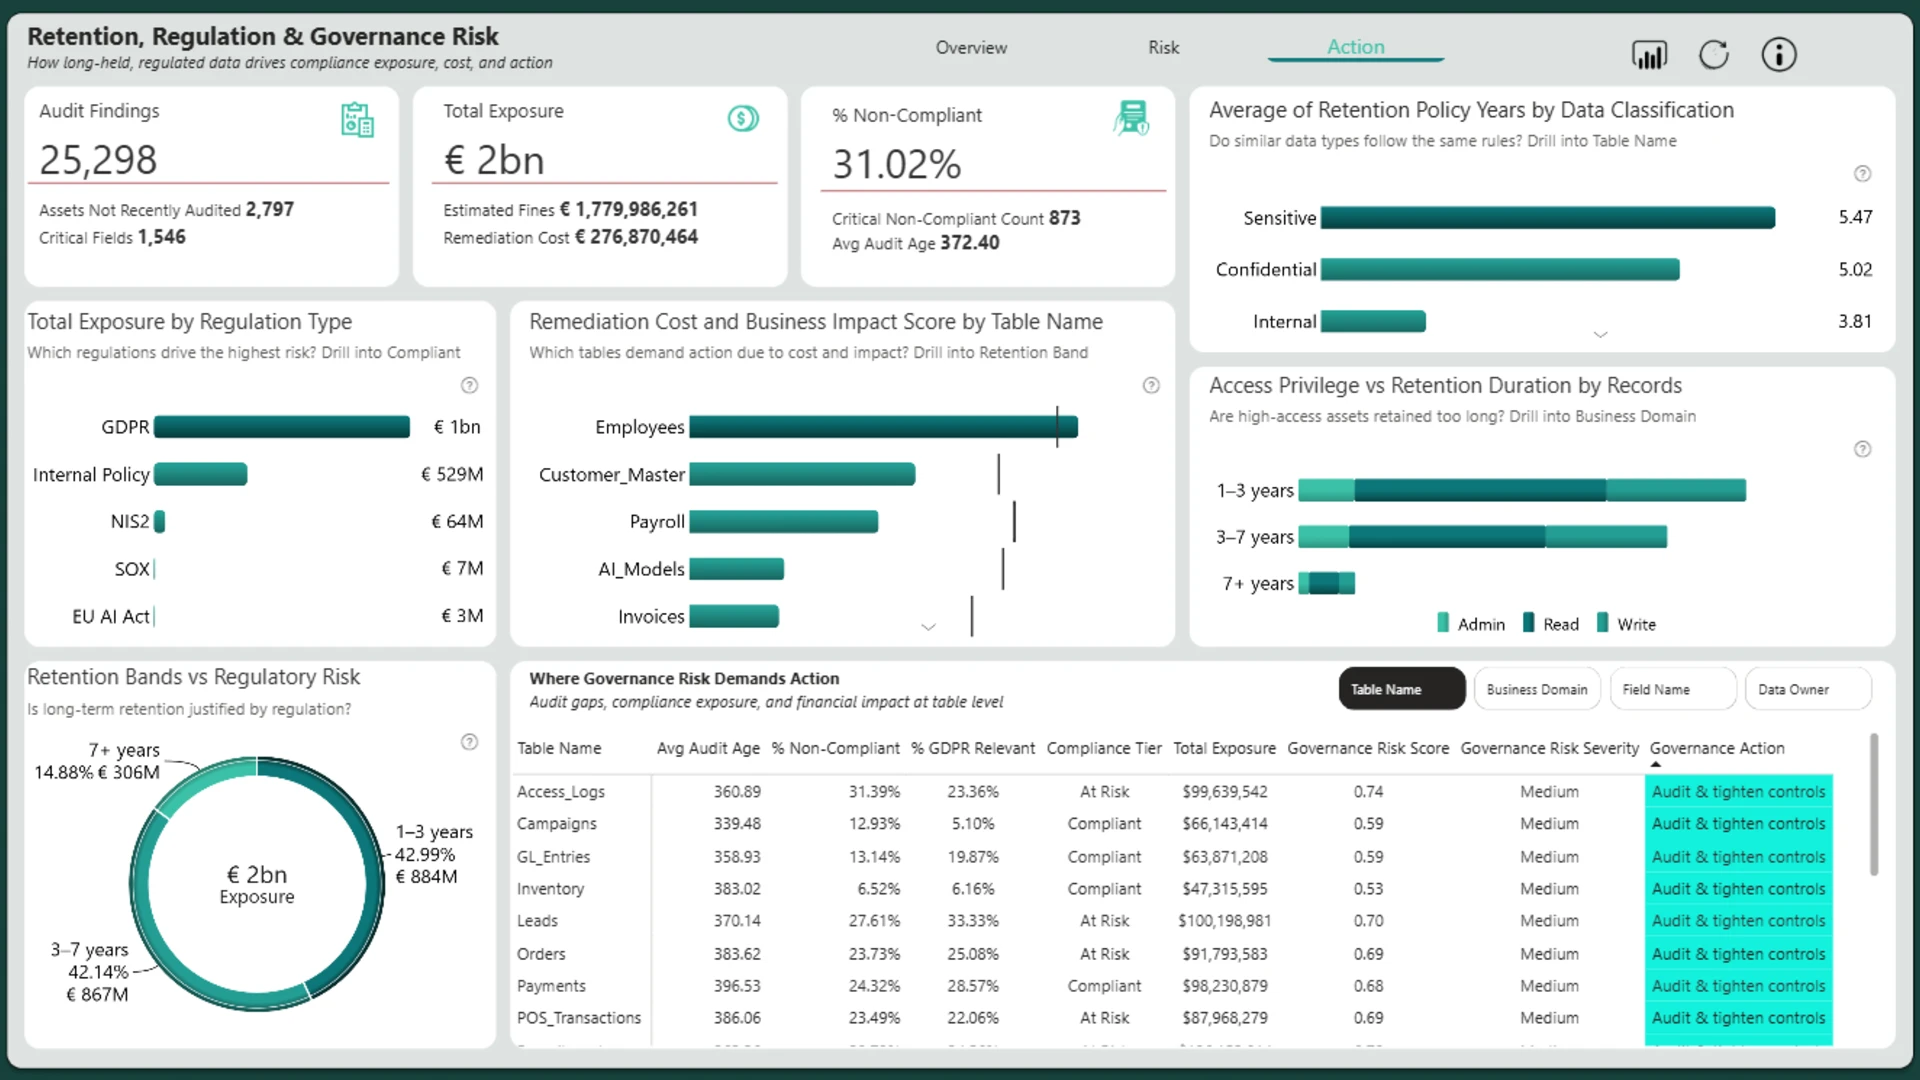Switch table view to Field Name
Image resolution: width=1920 pixels, height=1080 pixels.
coord(1673,689)
